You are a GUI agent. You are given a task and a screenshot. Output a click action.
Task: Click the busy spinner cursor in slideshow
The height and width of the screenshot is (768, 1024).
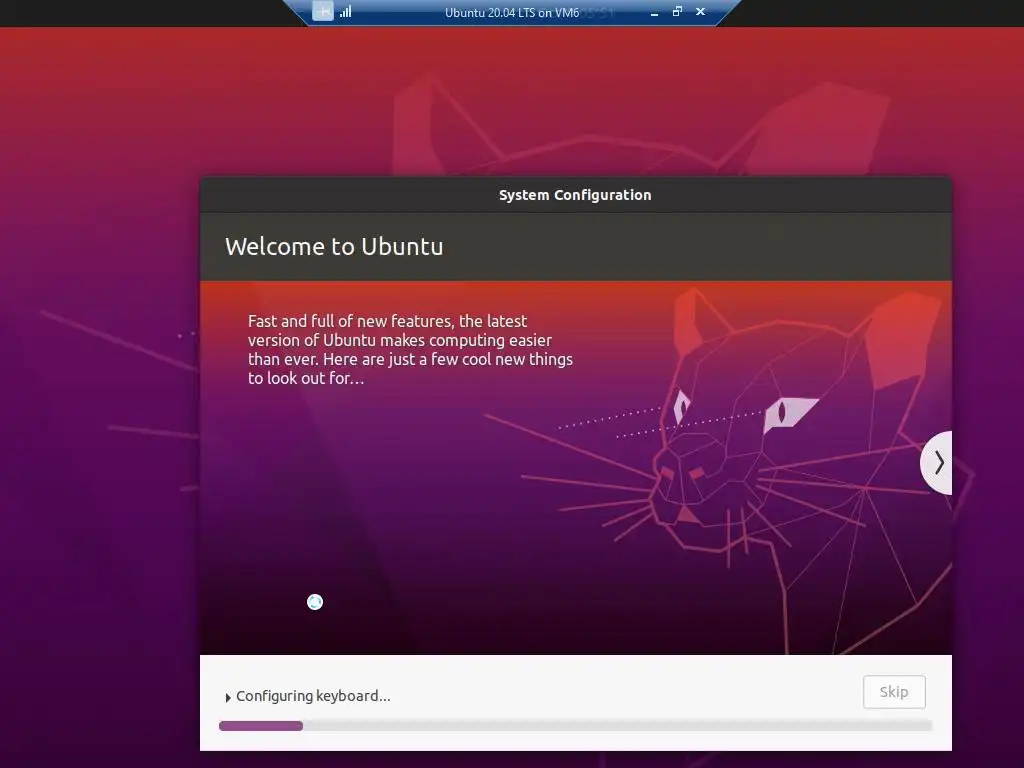pos(315,601)
